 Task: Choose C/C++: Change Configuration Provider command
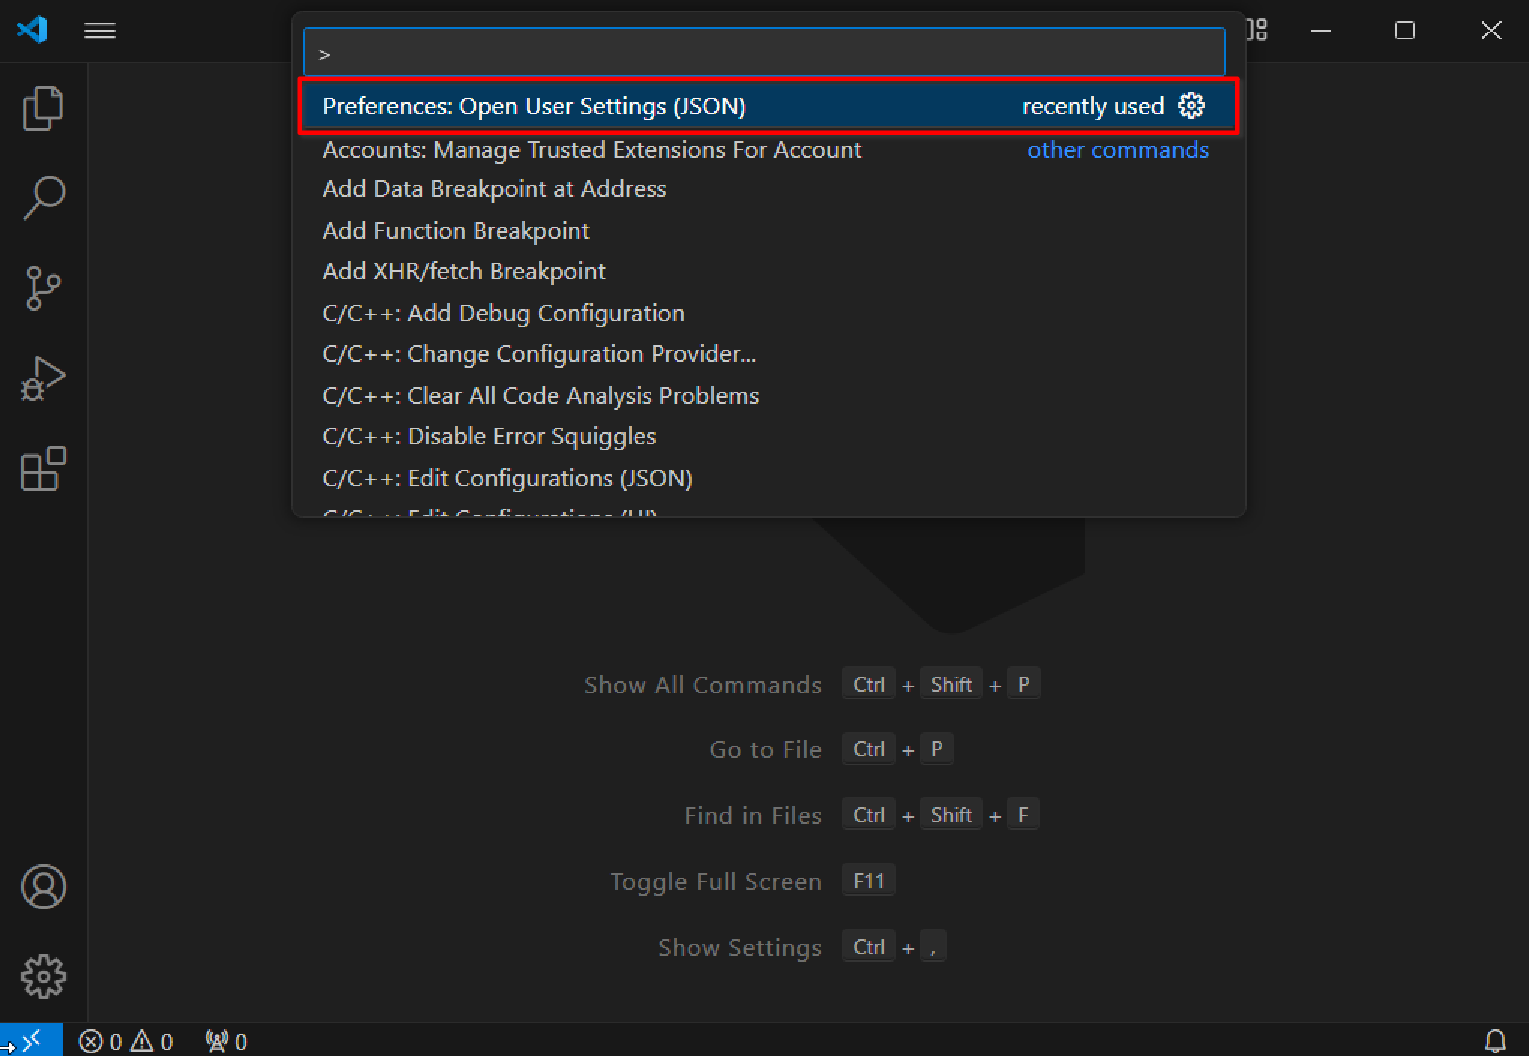tap(539, 354)
